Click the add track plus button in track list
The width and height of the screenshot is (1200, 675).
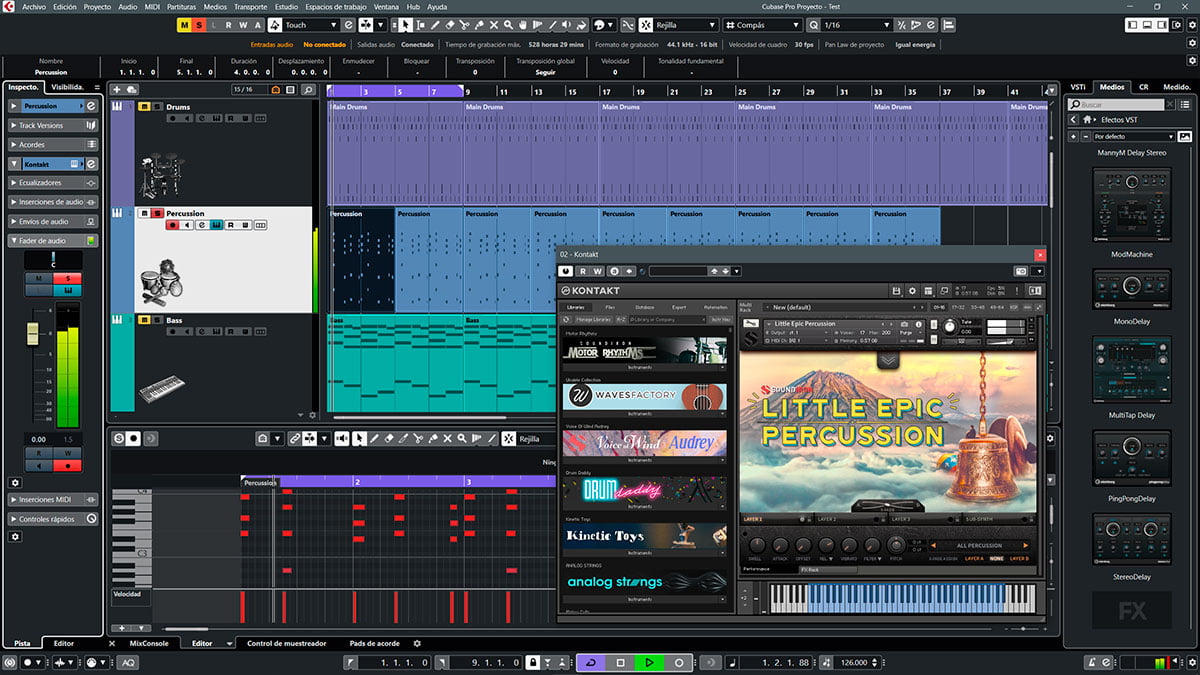[117, 90]
